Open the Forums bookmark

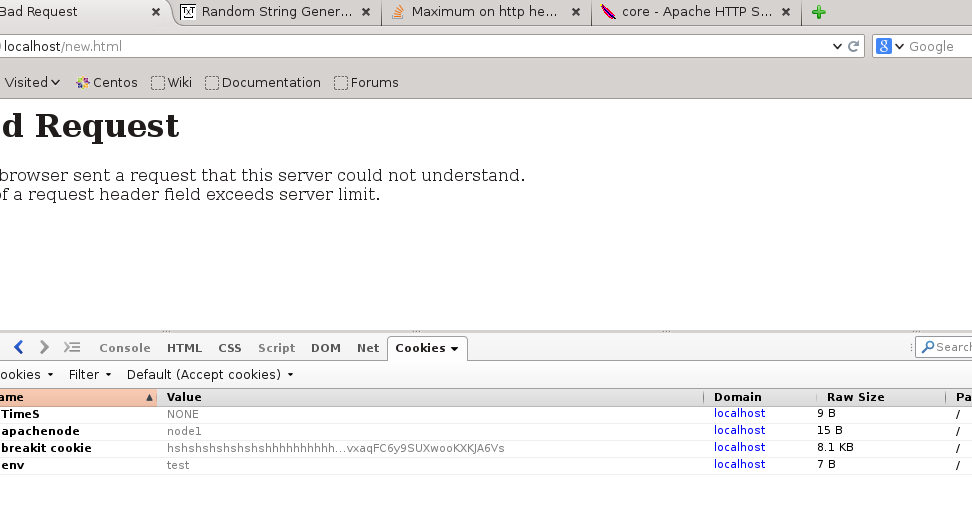pyautogui.click(x=366, y=82)
